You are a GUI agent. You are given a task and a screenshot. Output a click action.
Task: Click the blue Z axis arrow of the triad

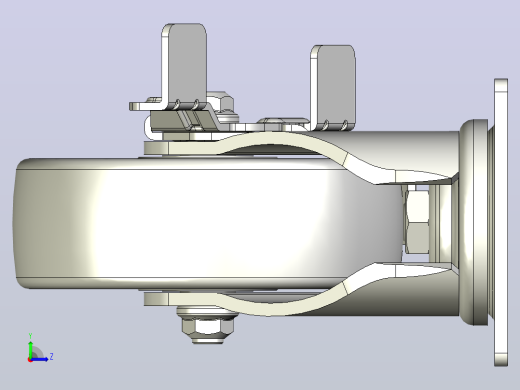[x=40, y=359]
